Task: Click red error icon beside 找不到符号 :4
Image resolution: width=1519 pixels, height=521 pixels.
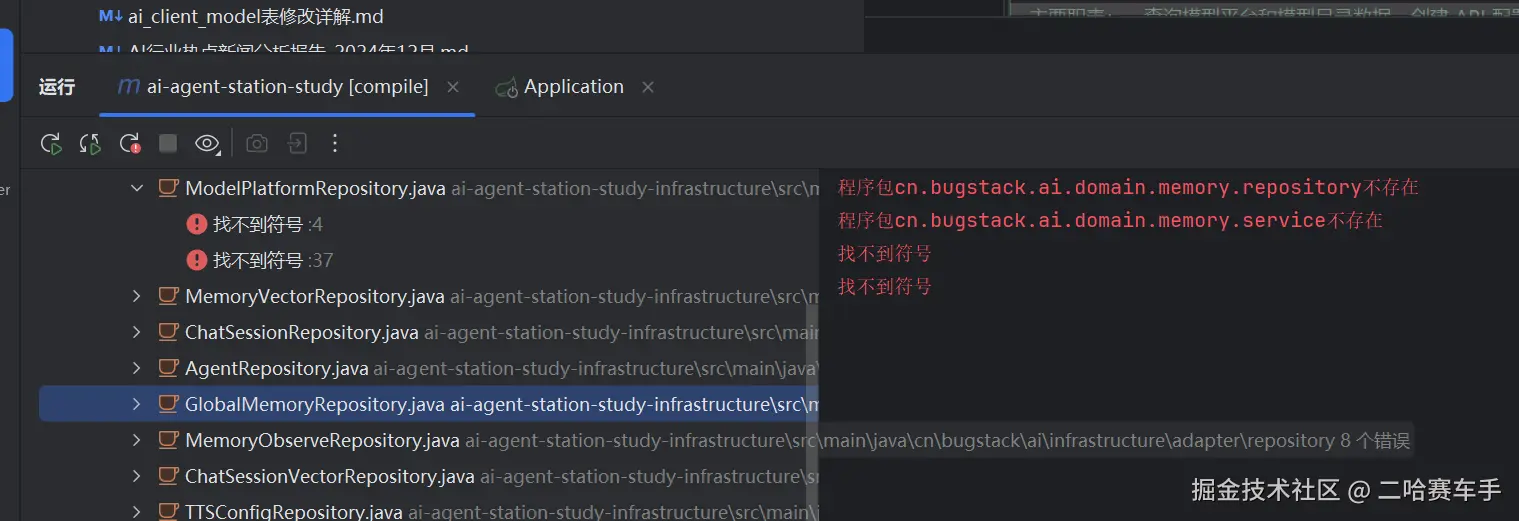Action: click(x=197, y=224)
